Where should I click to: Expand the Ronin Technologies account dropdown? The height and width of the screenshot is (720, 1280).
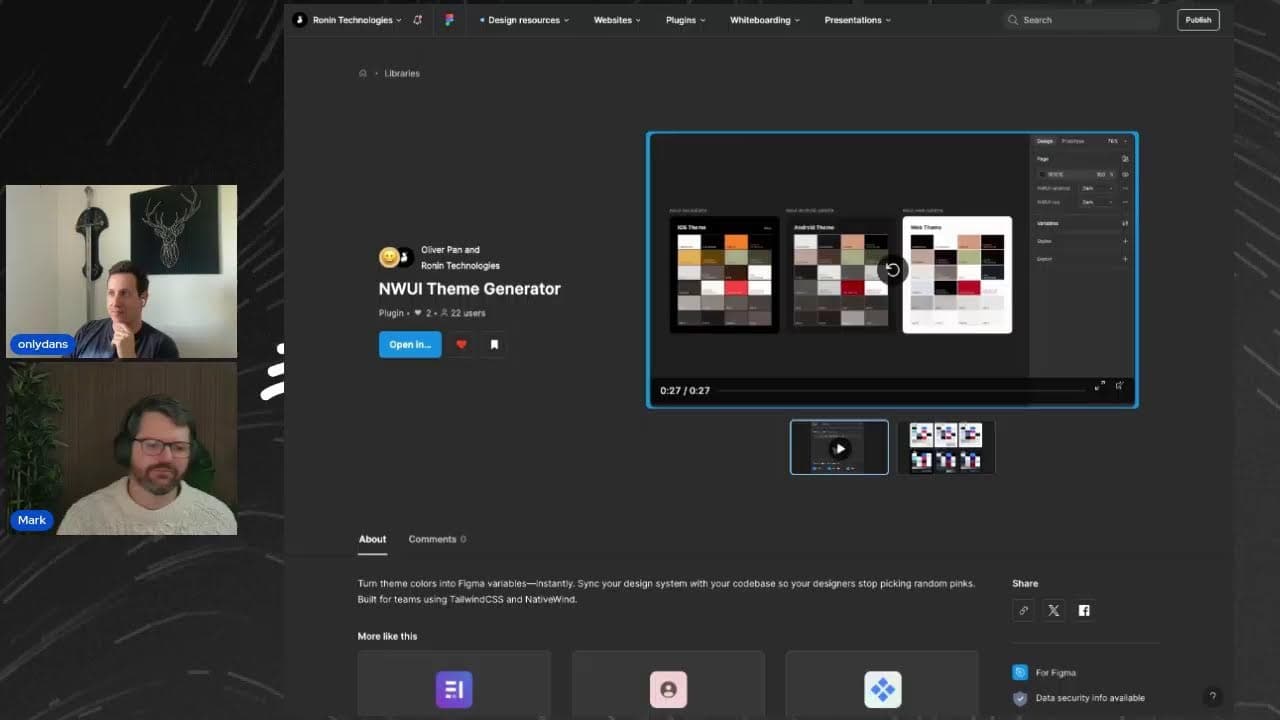click(352, 20)
